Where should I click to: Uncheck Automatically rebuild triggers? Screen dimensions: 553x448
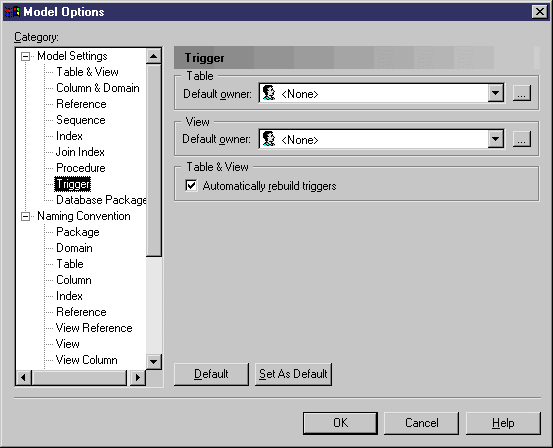pyautogui.click(x=191, y=186)
